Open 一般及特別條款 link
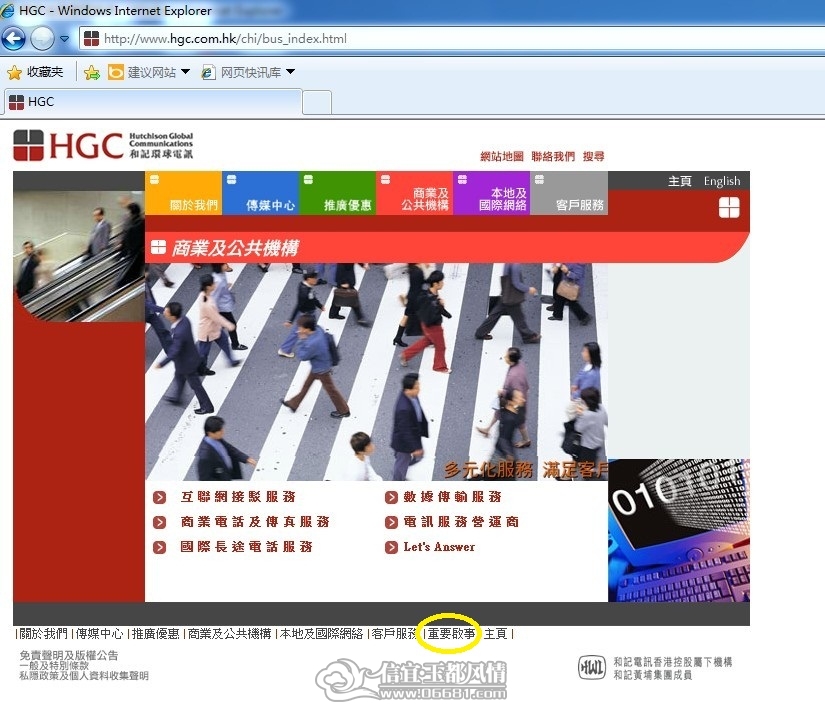This screenshot has width=825, height=711. click(54, 665)
